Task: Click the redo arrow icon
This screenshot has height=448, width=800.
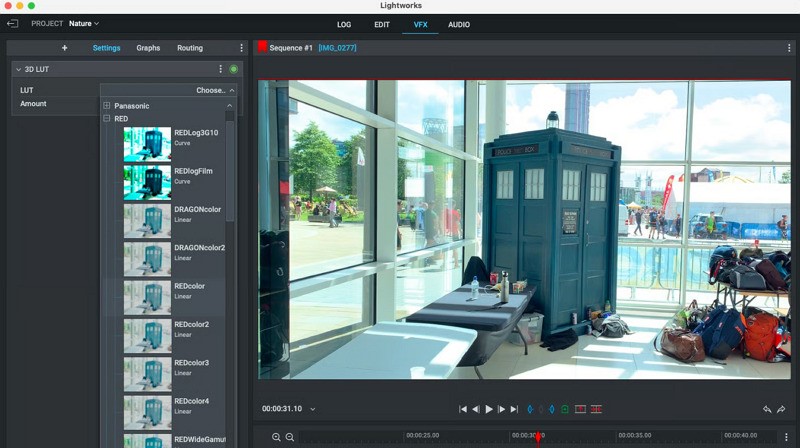Action: pos(781,409)
